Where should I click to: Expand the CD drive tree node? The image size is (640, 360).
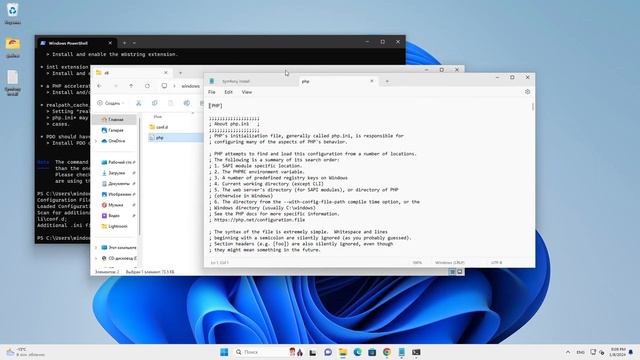[96, 258]
